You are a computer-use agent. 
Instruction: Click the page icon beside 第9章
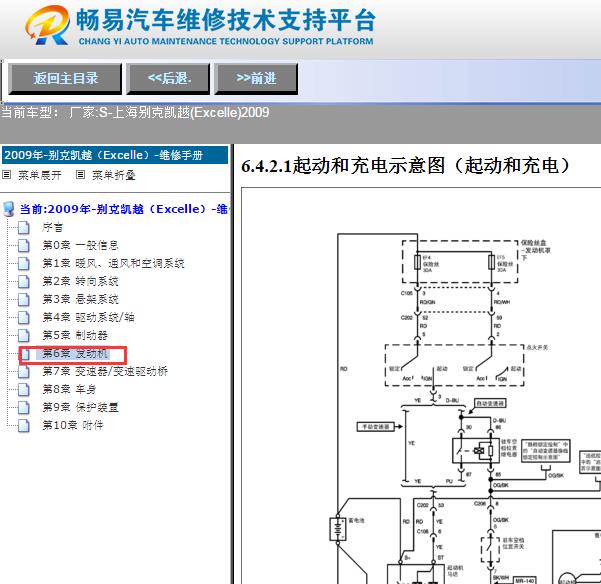(x=24, y=407)
